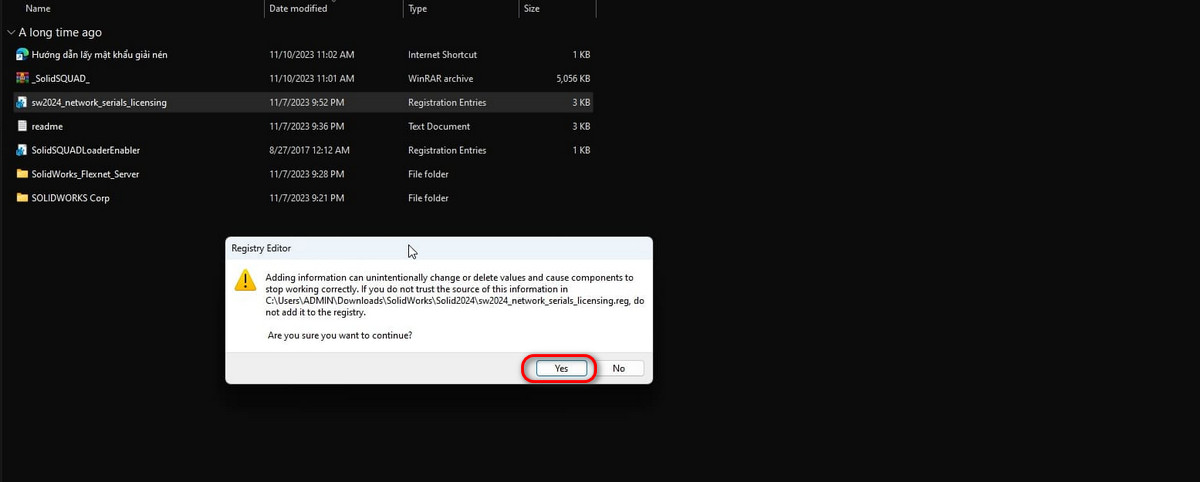1200x482 pixels.
Task: Select the SolidSQUADLoaderEnabler file name
Action: pyautogui.click(x=86, y=150)
